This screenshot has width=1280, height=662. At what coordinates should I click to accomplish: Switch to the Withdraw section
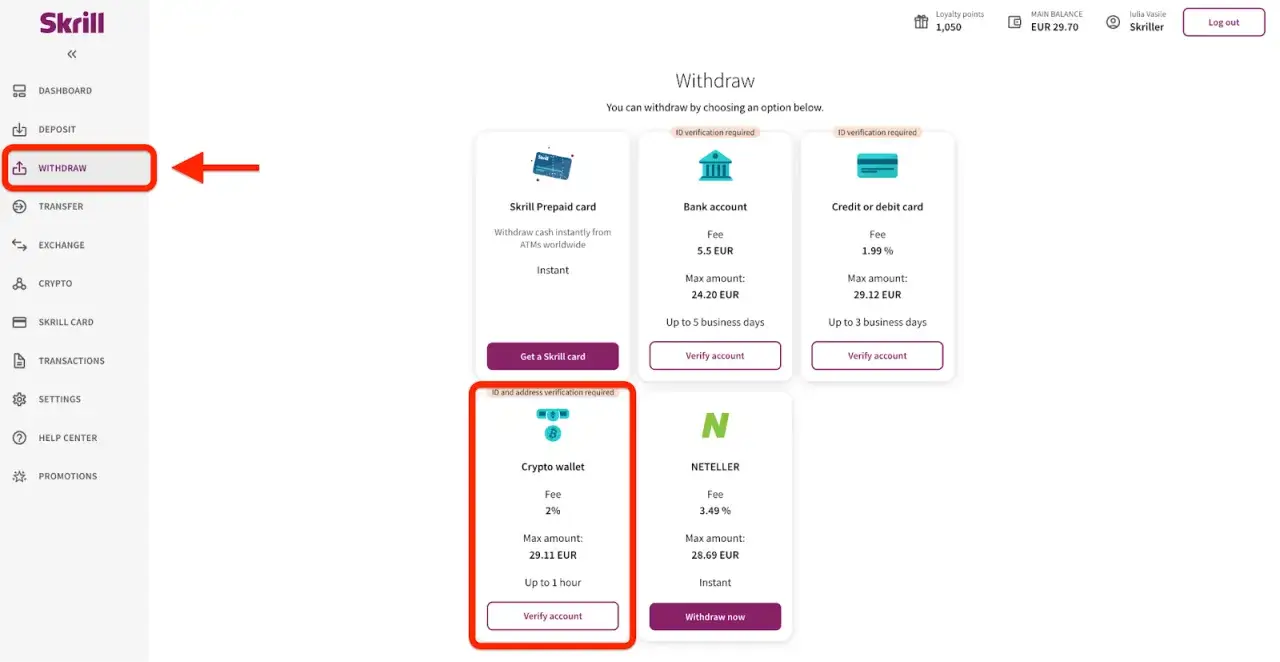tap(62, 168)
